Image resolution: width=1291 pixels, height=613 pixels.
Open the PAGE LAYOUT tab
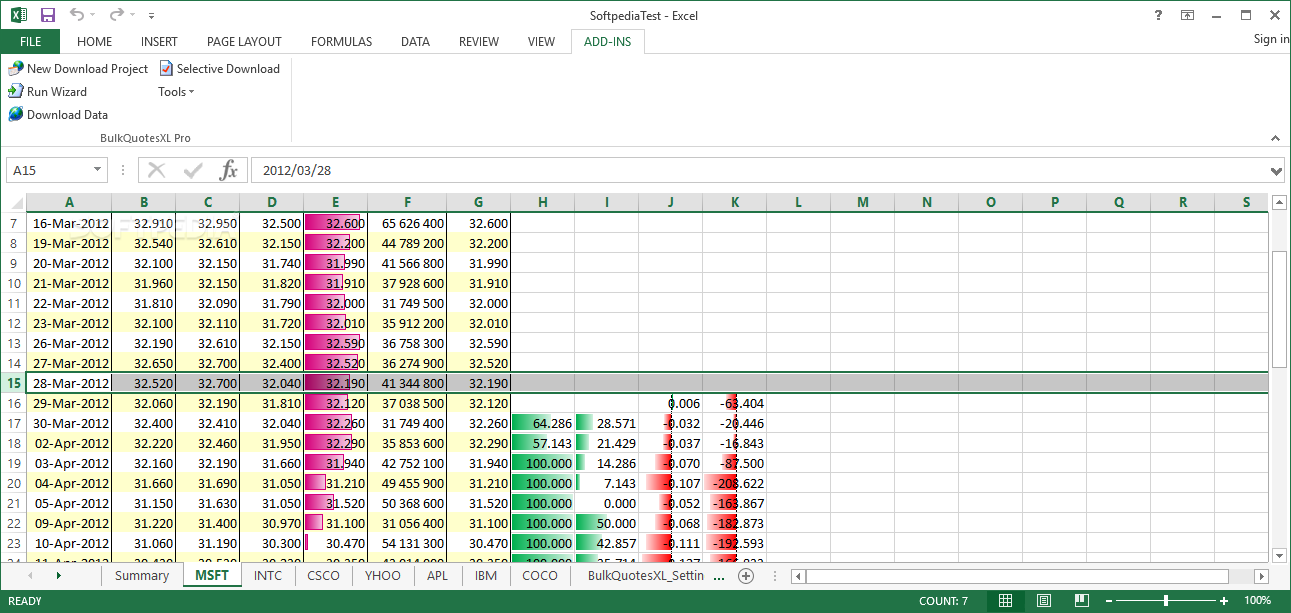(x=244, y=42)
